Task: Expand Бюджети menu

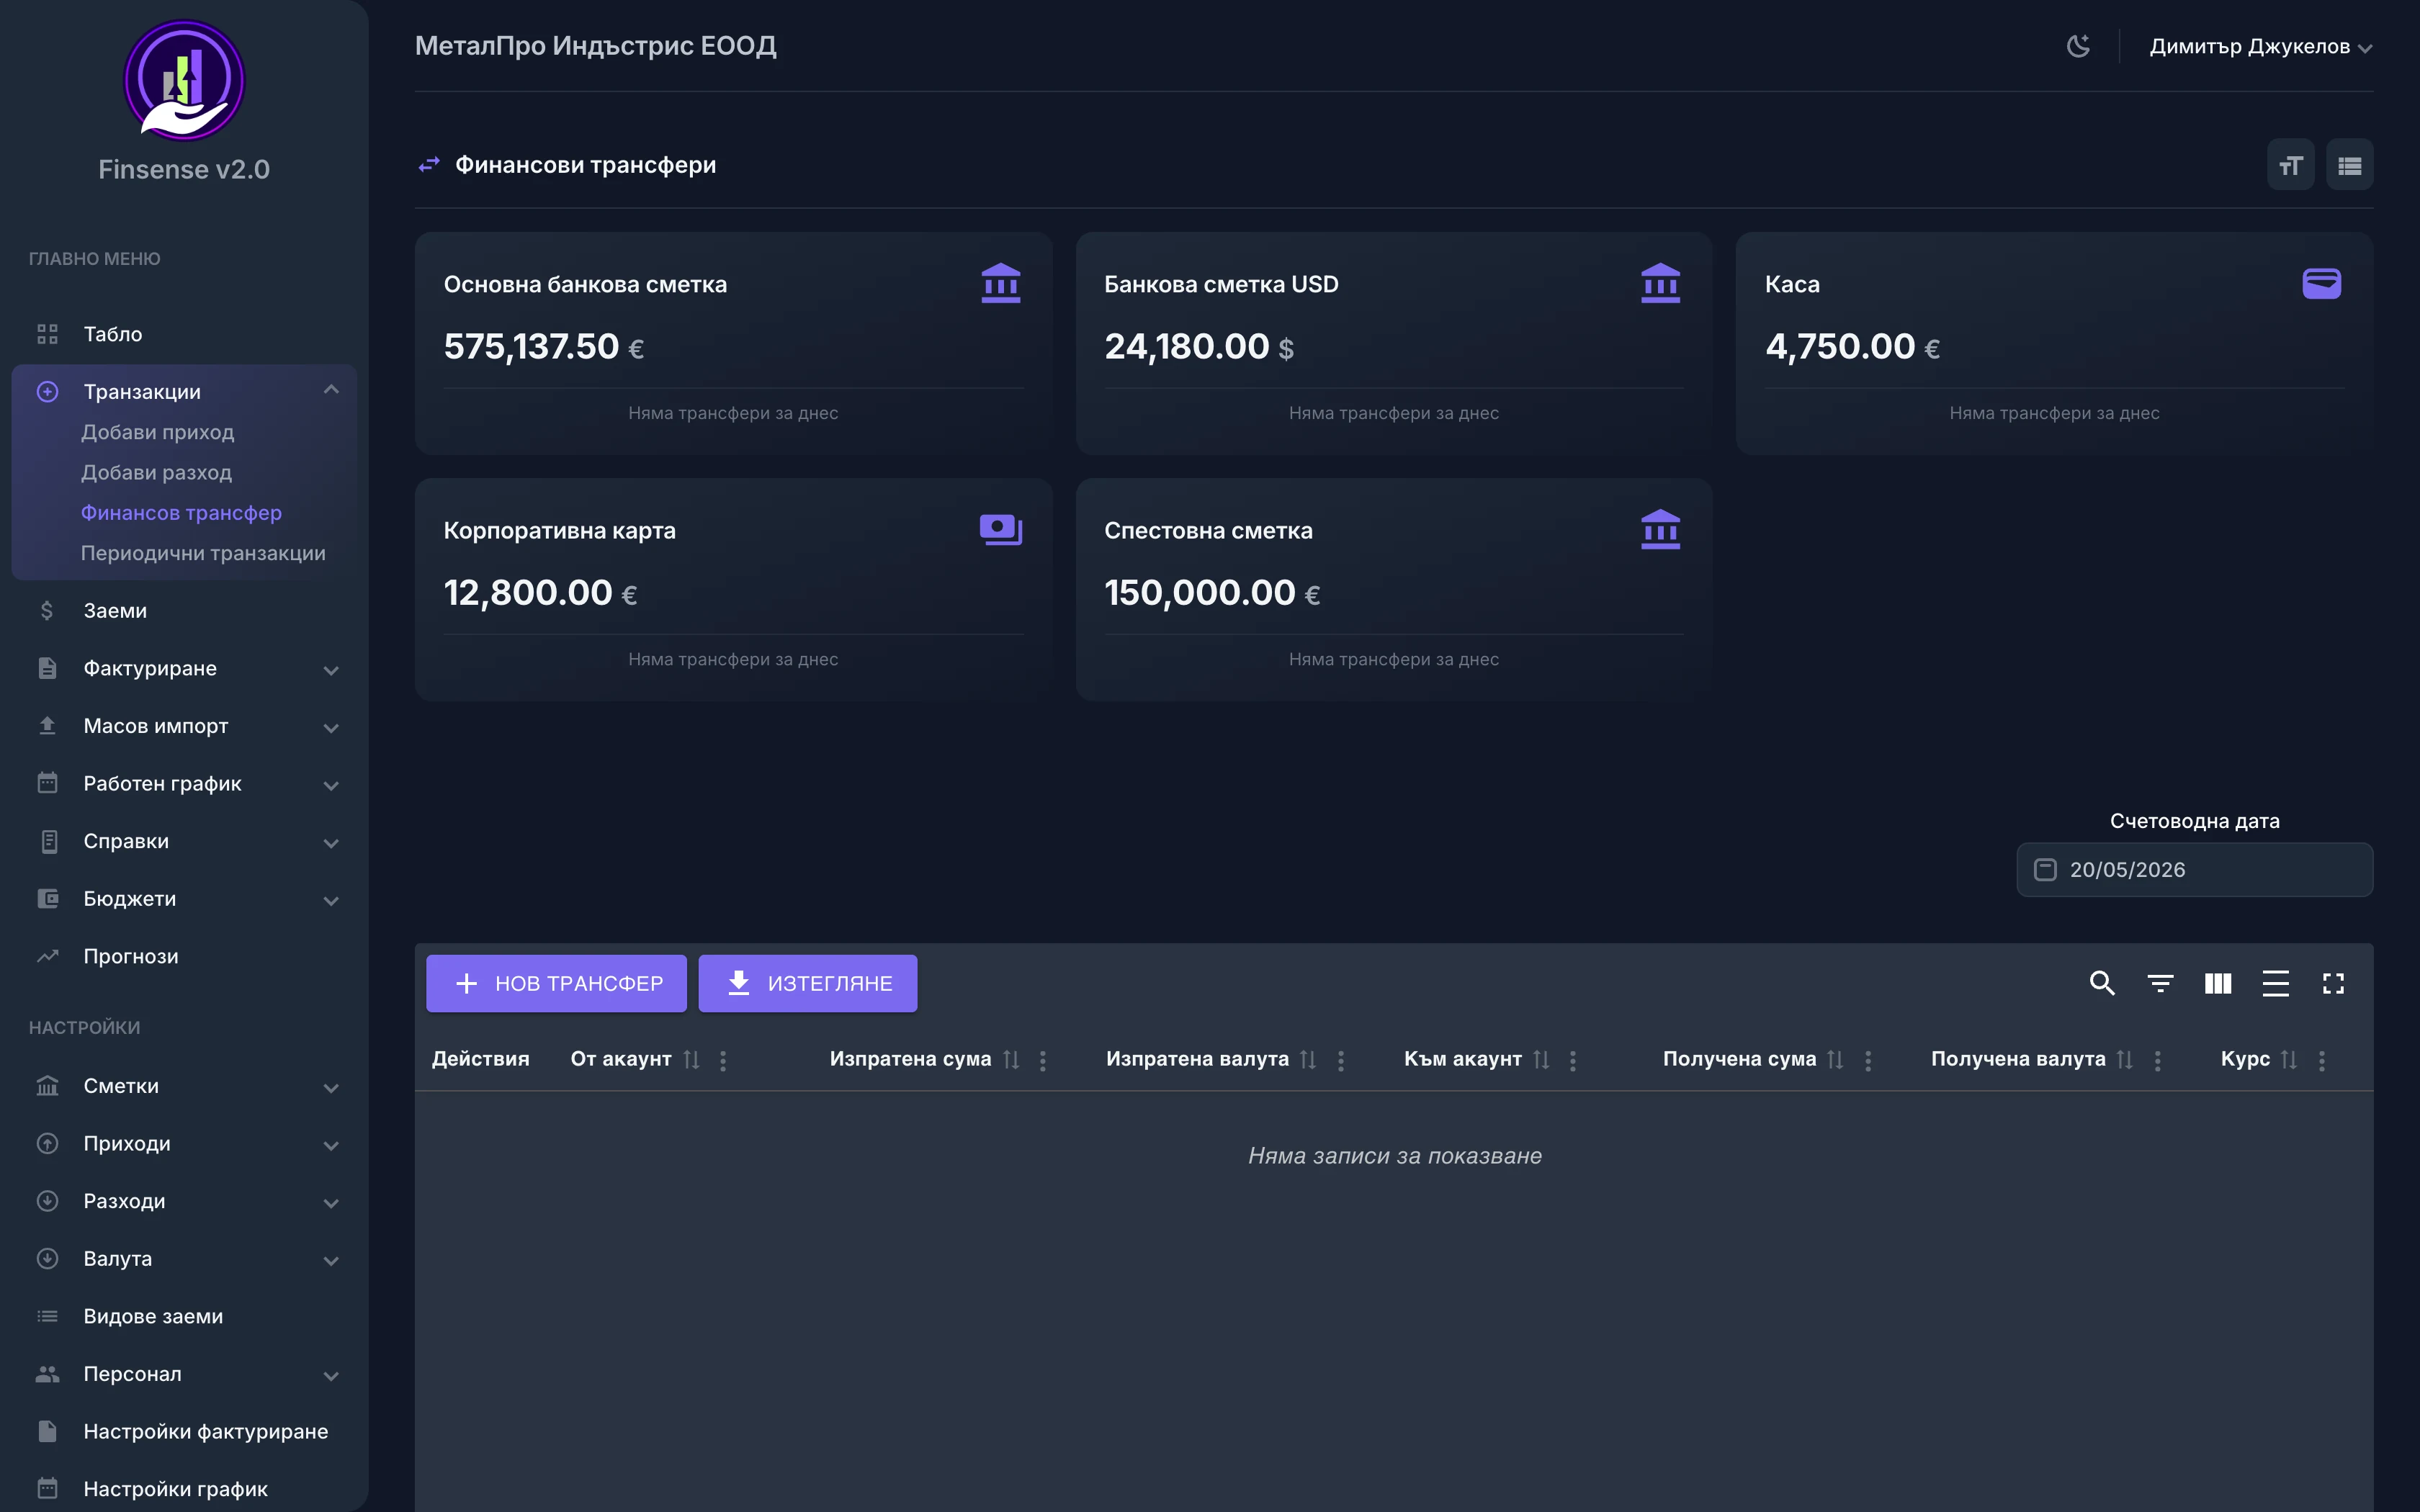Action: [184, 899]
